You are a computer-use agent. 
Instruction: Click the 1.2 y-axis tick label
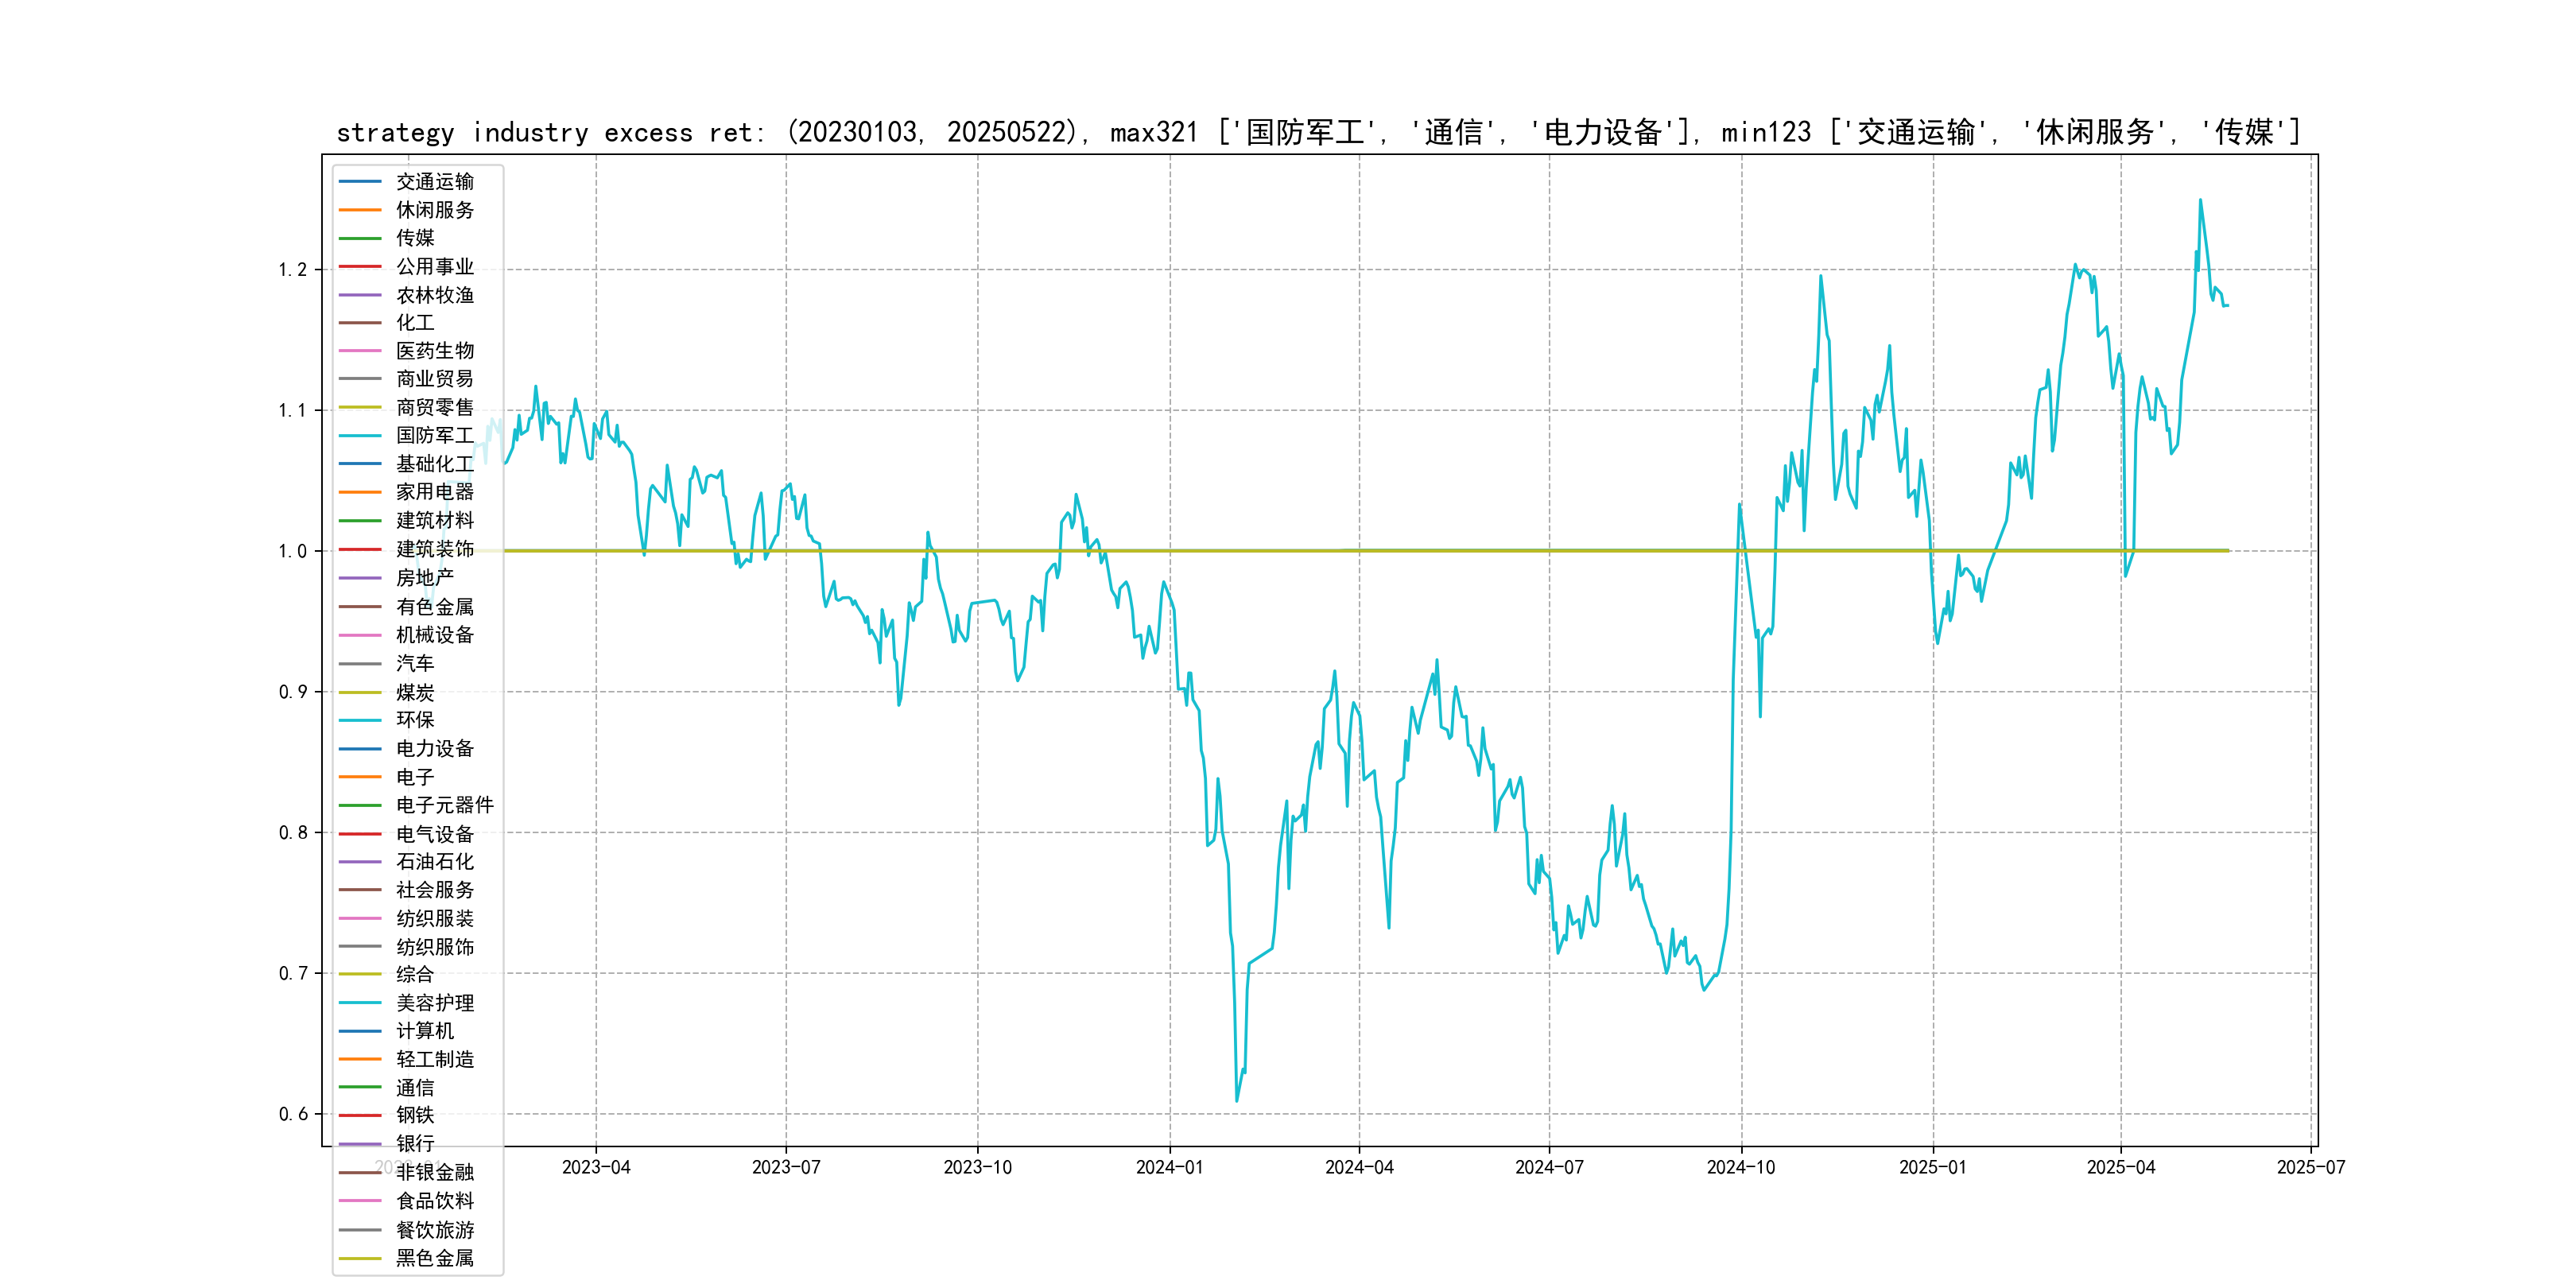coord(292,270)
